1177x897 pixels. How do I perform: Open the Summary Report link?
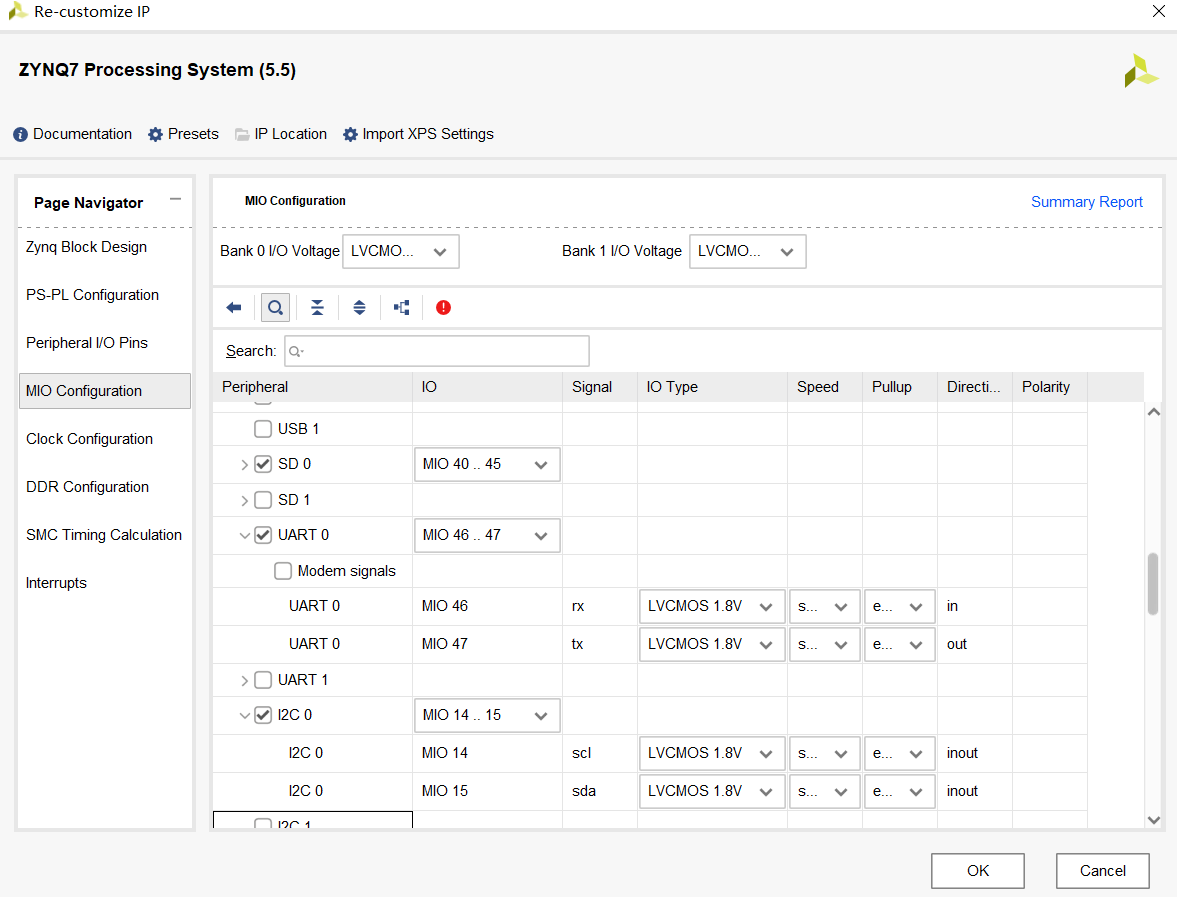(x=1087, y=201)
